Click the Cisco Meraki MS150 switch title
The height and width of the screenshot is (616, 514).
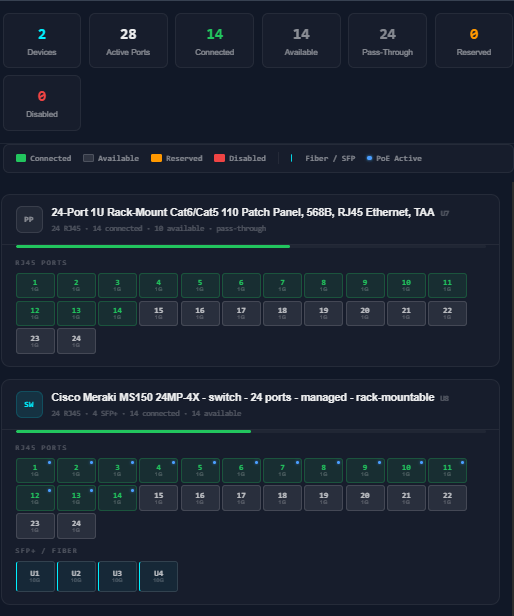pos(243,398)
